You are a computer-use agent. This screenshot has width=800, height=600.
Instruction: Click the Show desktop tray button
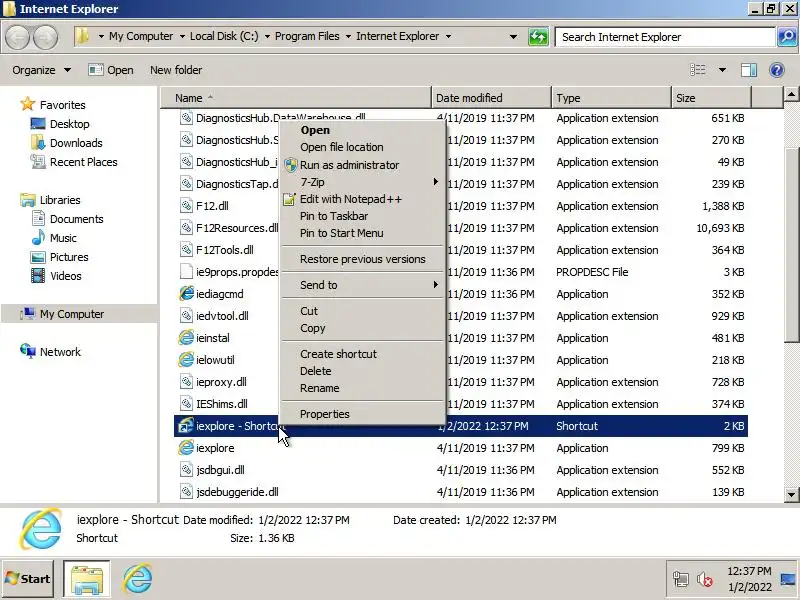[x=788, y=579]
